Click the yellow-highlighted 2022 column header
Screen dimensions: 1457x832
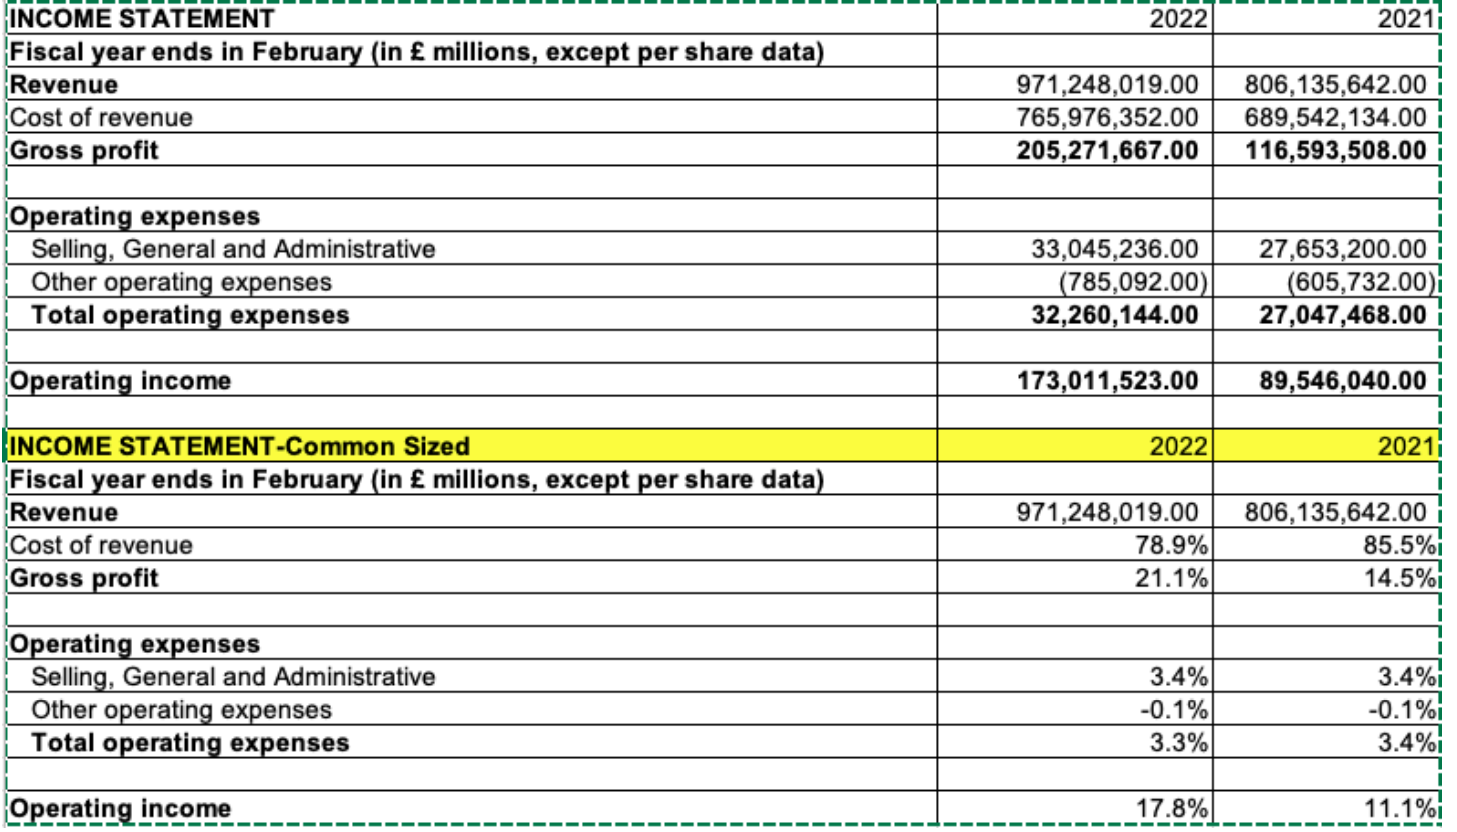pyautogui.click(x=1075, y=446)
